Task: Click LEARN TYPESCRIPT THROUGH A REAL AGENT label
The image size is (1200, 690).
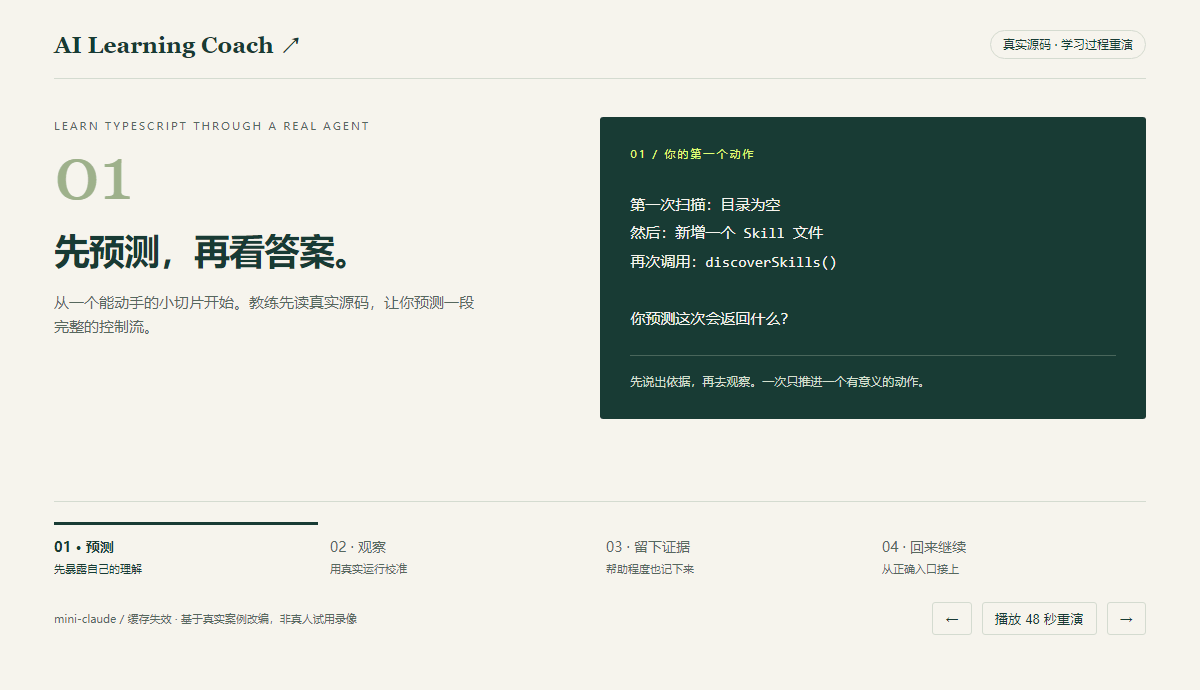Action: (212, 126)
